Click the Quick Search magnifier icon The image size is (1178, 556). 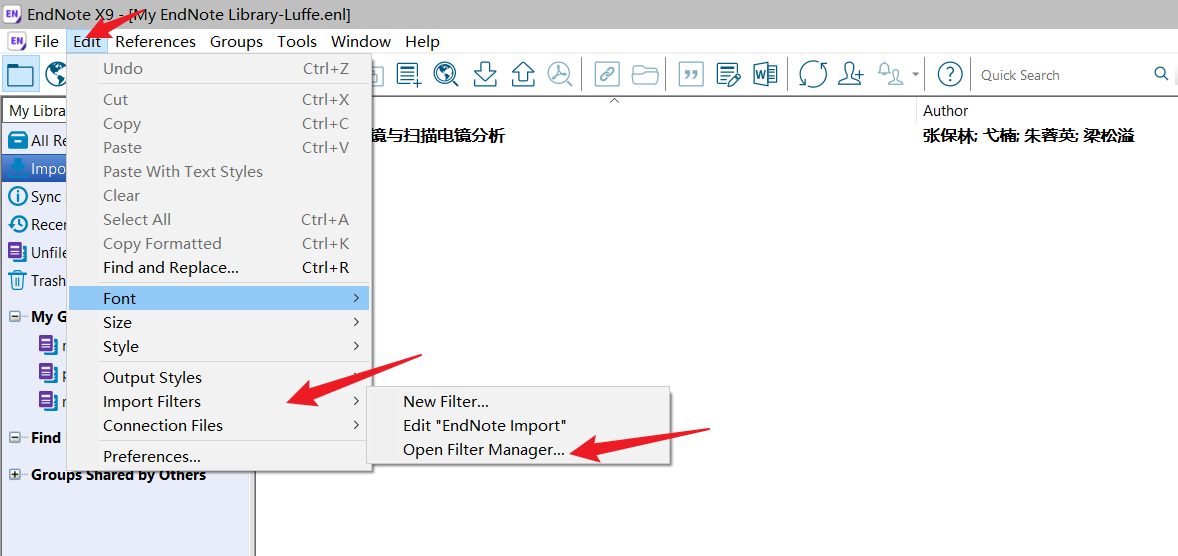tap(1161, 74)
